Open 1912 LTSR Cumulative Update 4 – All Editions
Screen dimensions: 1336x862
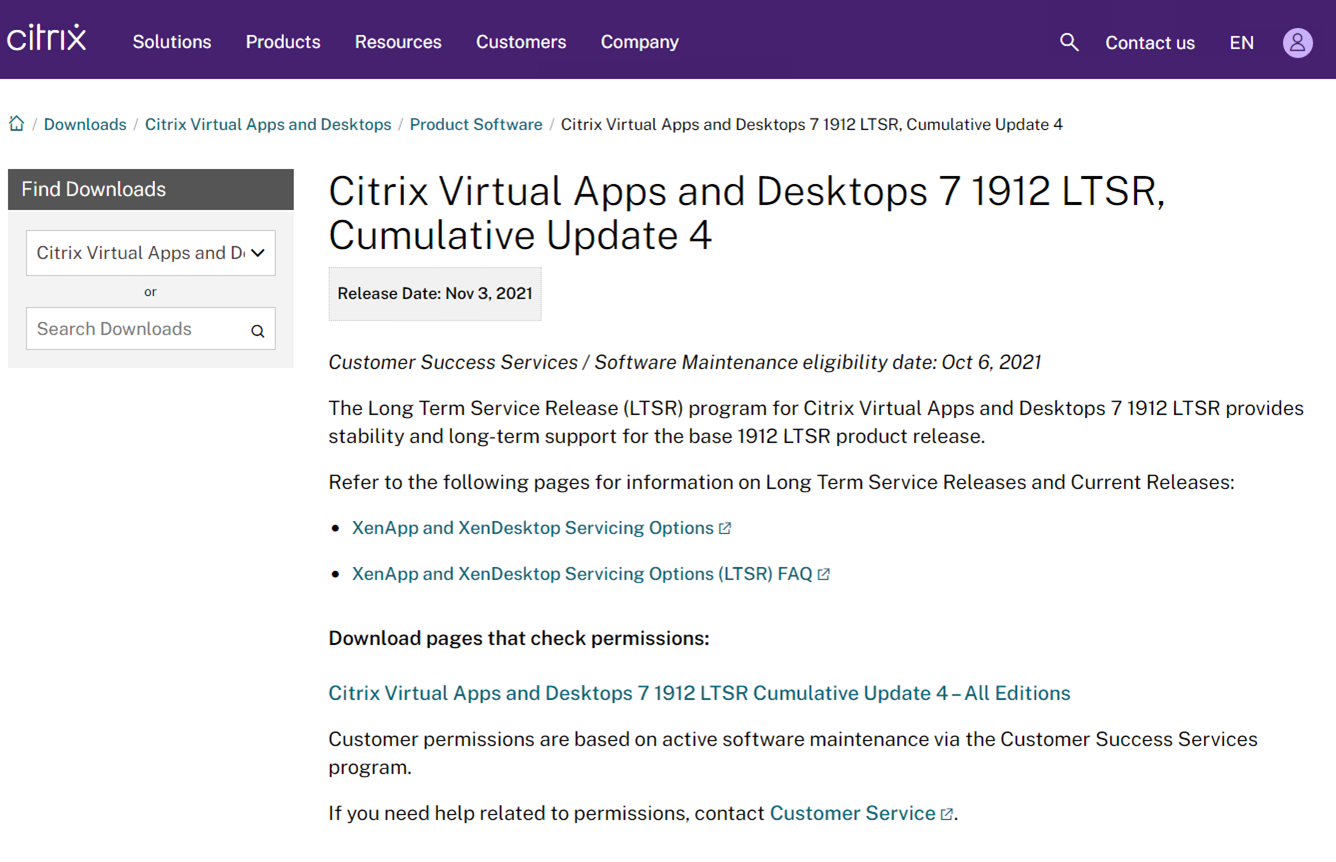699,693
